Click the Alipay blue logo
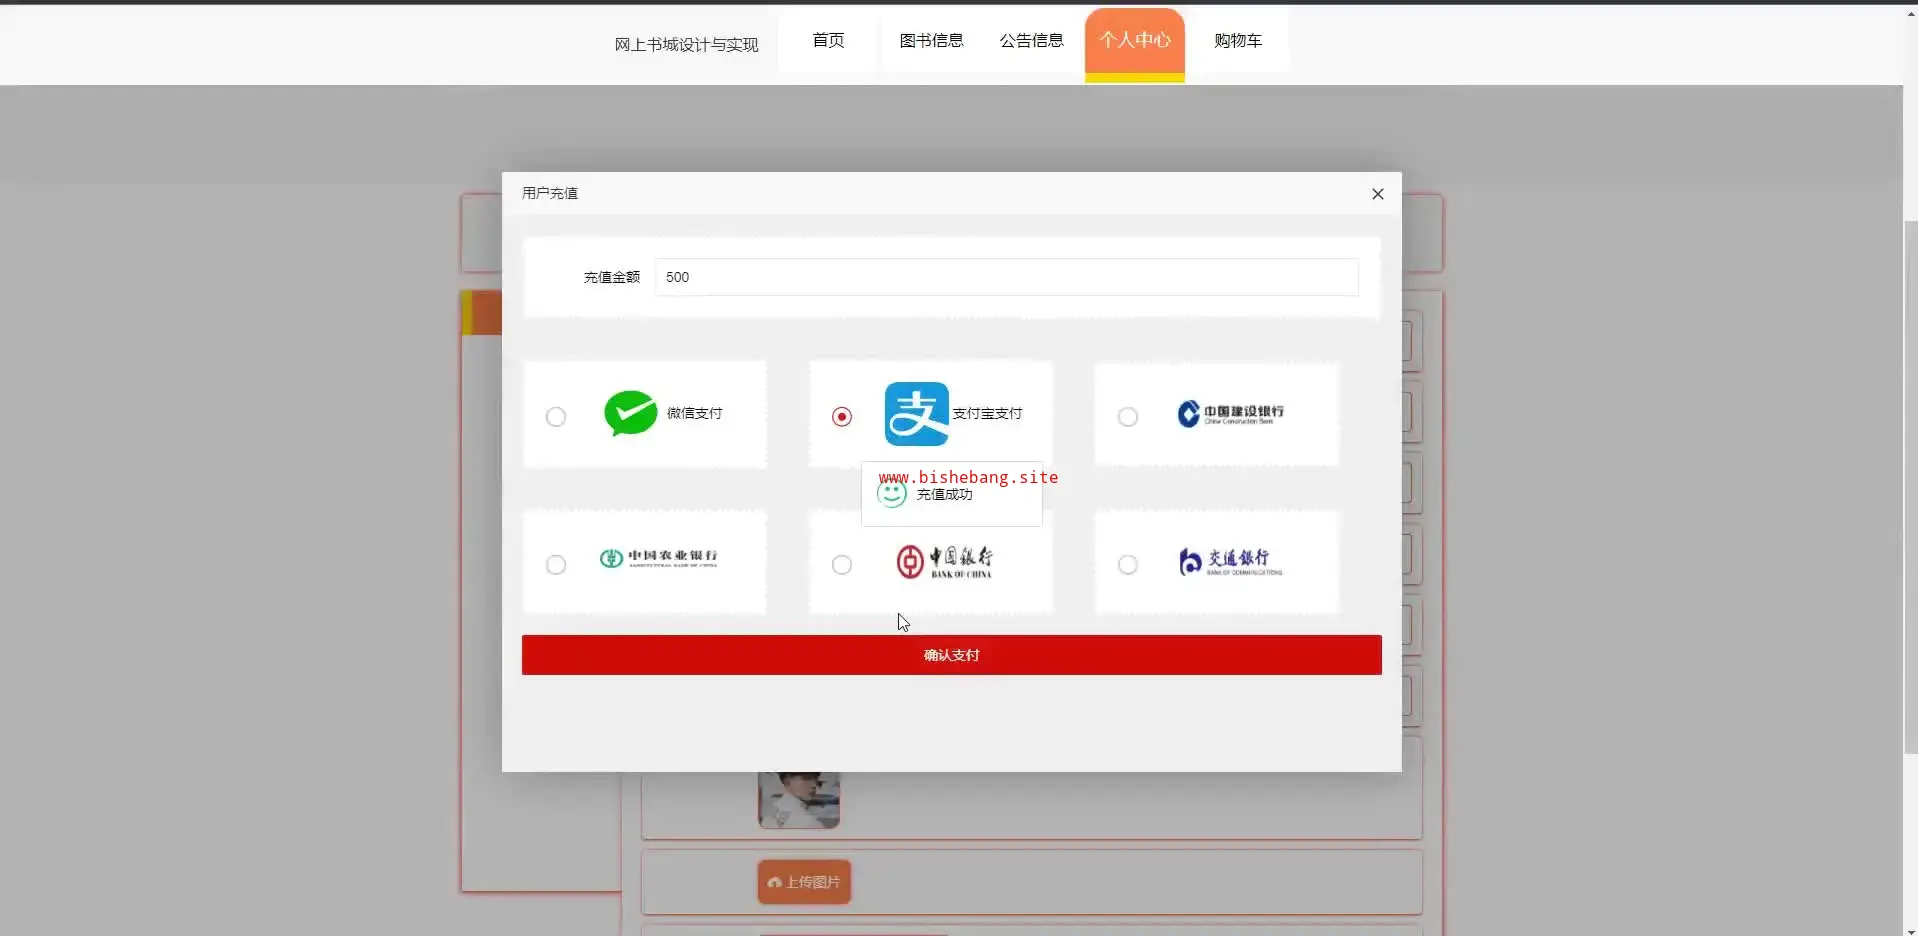The width and height of the screenshot is (1918, 936). click(x=916, y=413)
